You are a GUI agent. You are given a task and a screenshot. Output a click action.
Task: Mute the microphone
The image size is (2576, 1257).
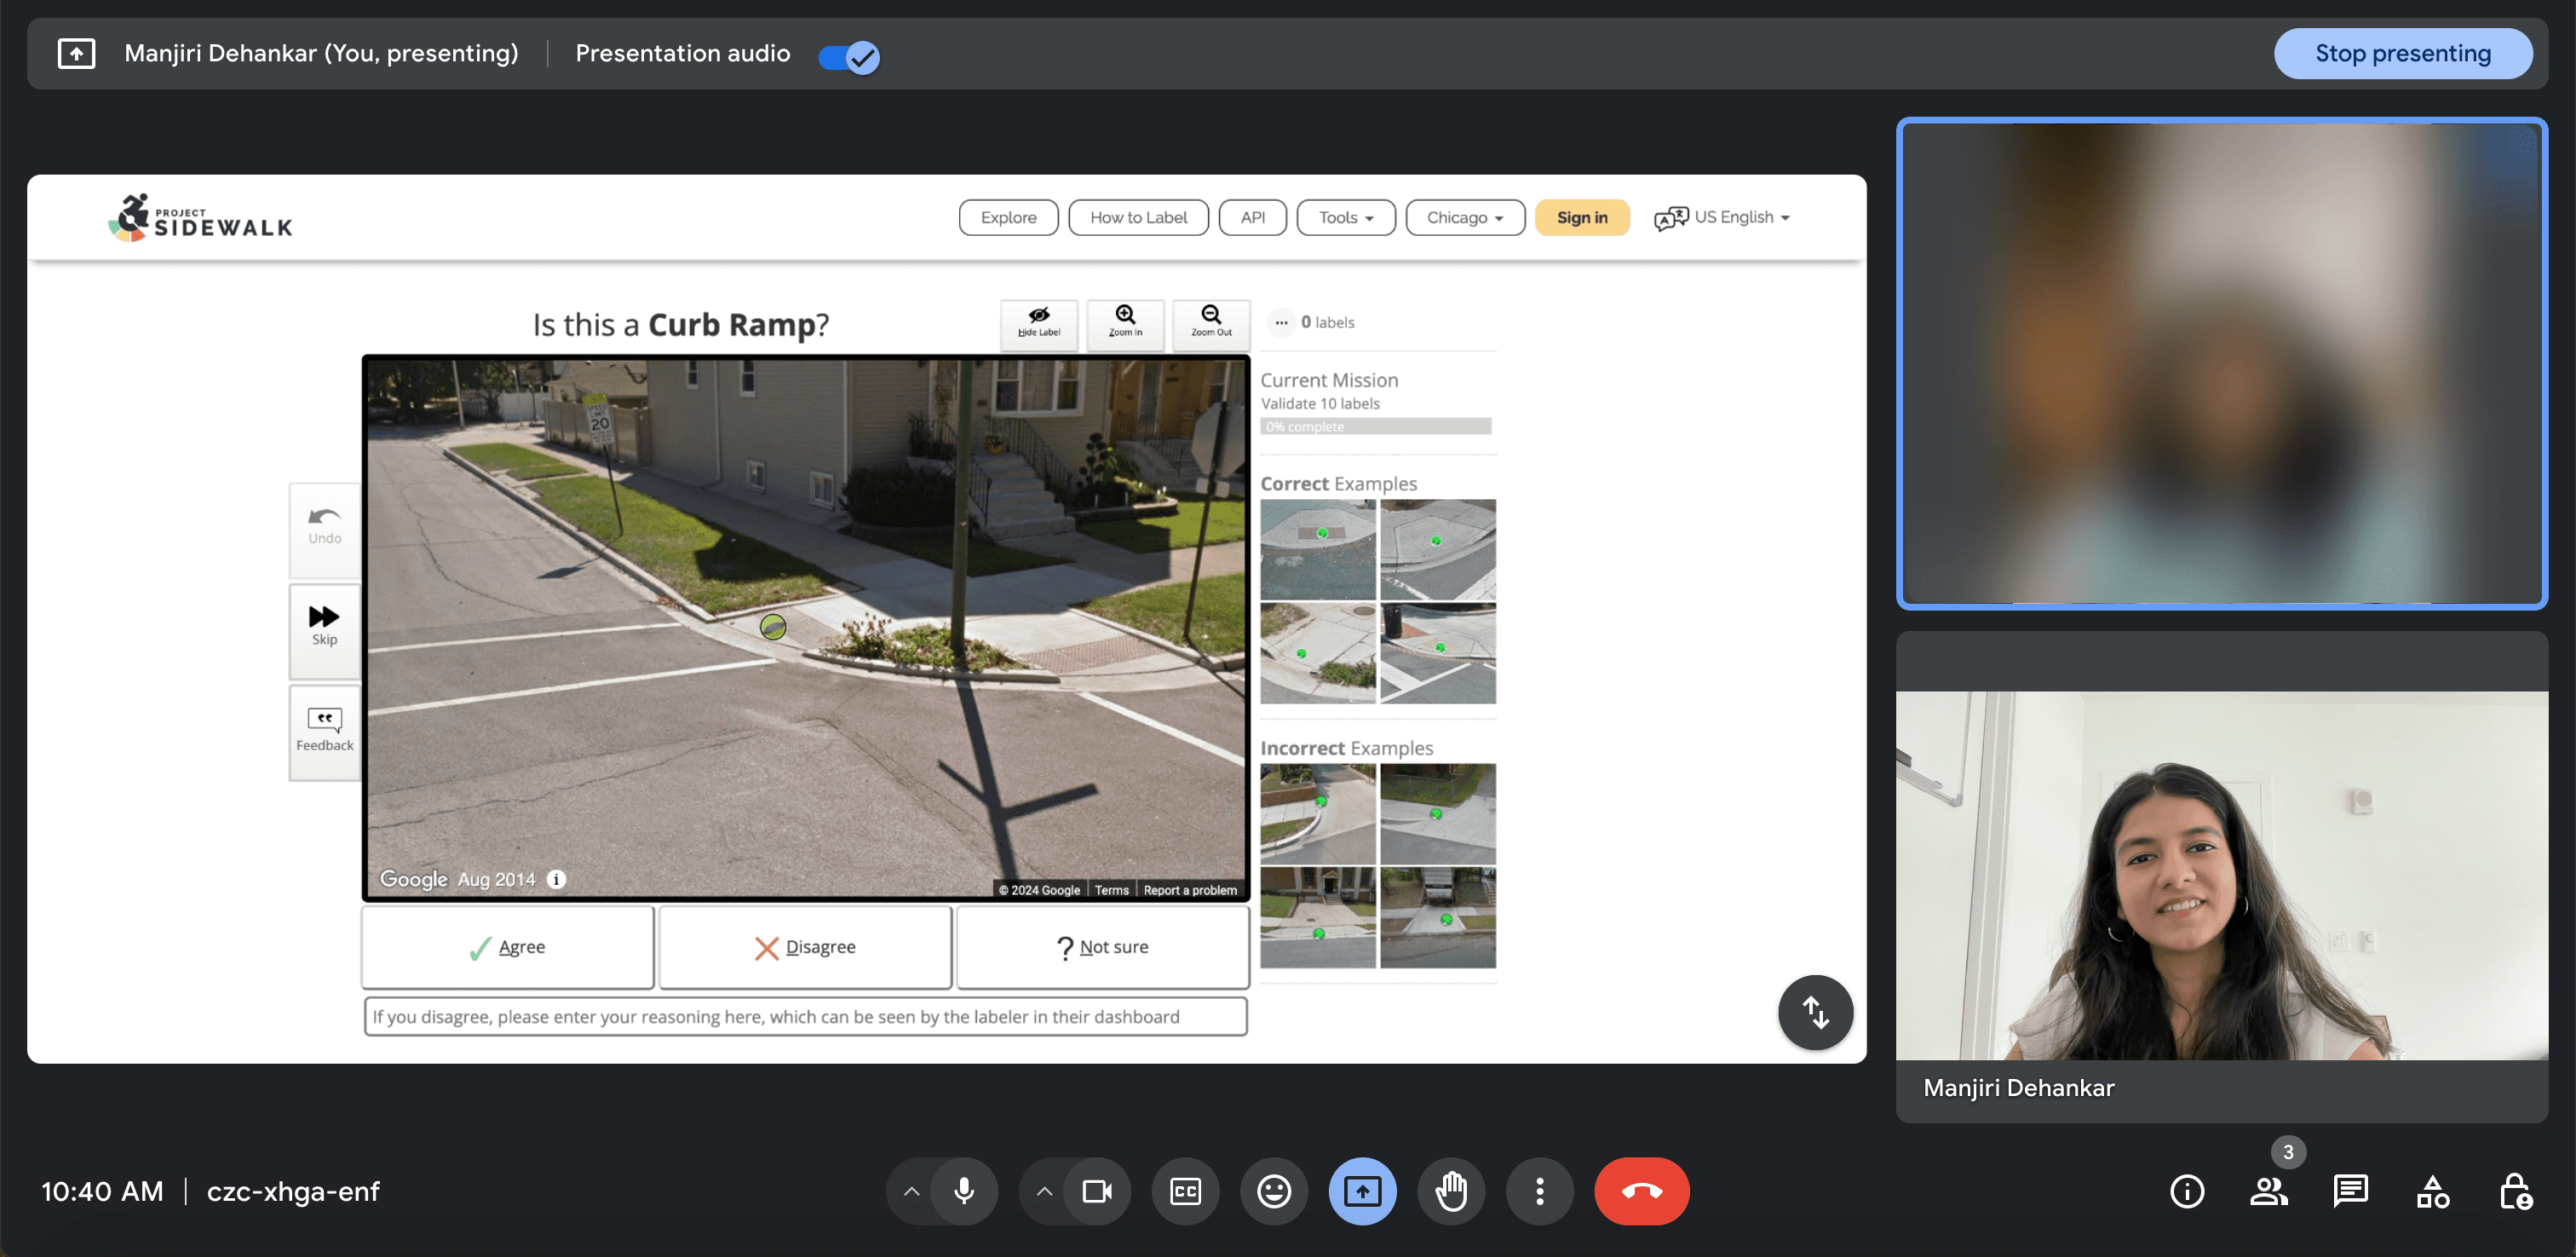click(x=964, y=1191)
